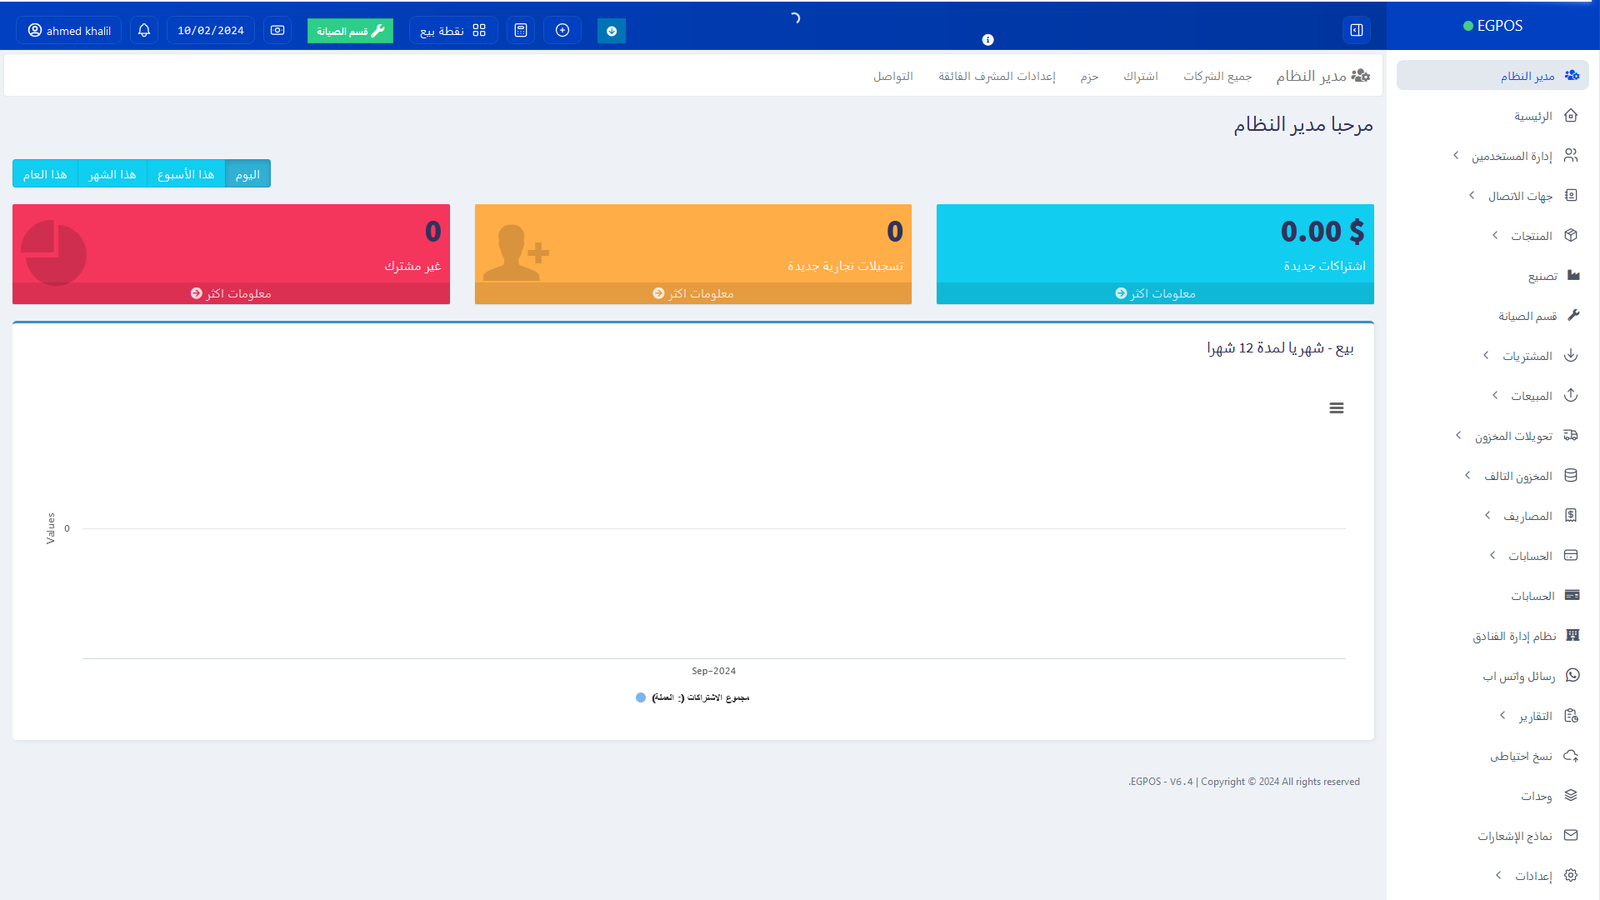This screenshot has height=900, width=1600.
Task: Expand إدارة المستخدمين chevron
Action: click(1456, 155)
